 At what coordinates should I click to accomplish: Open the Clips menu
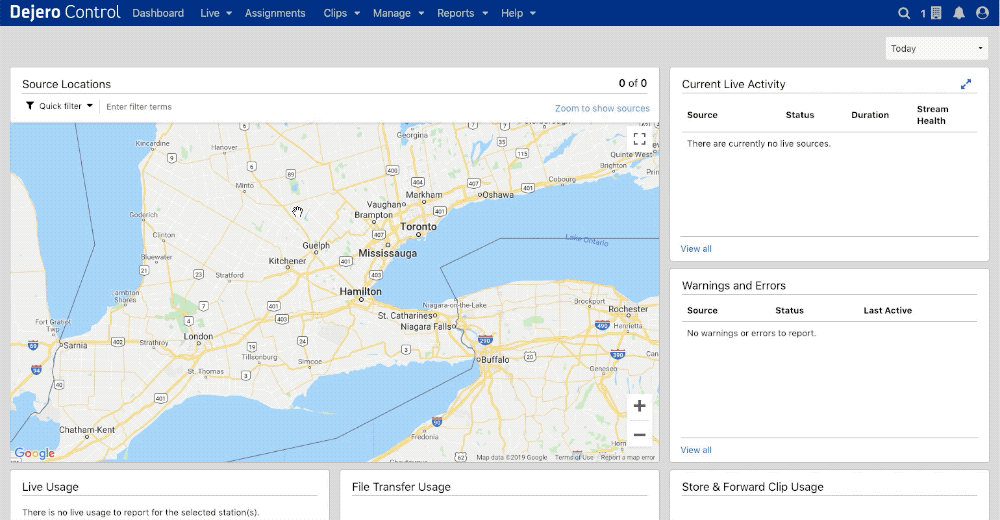pyautogui.click(x=341, y=13)
